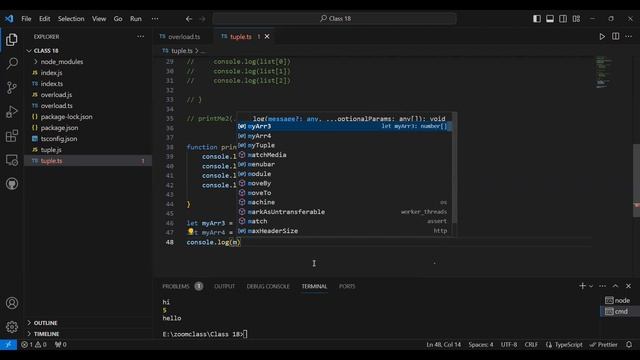Open the new terminal launch profile dropdown
The height and width of the screenshot is (360, 640).
pyautogui.click(x=591, y=286)
